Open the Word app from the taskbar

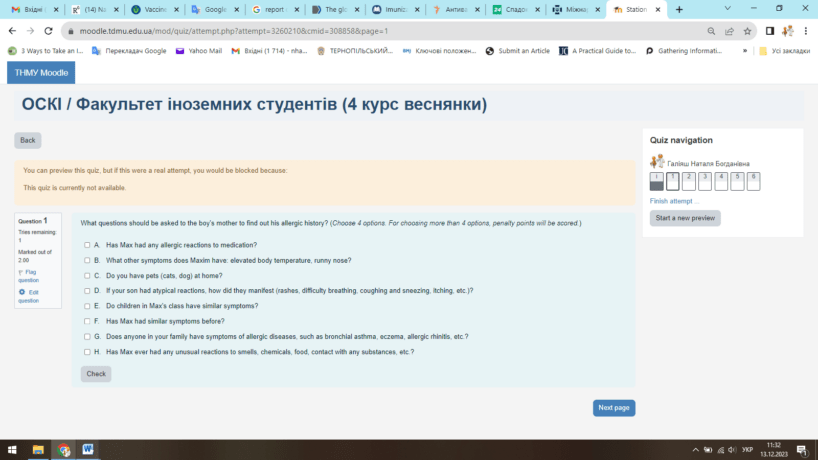click(x=87, y=449)
